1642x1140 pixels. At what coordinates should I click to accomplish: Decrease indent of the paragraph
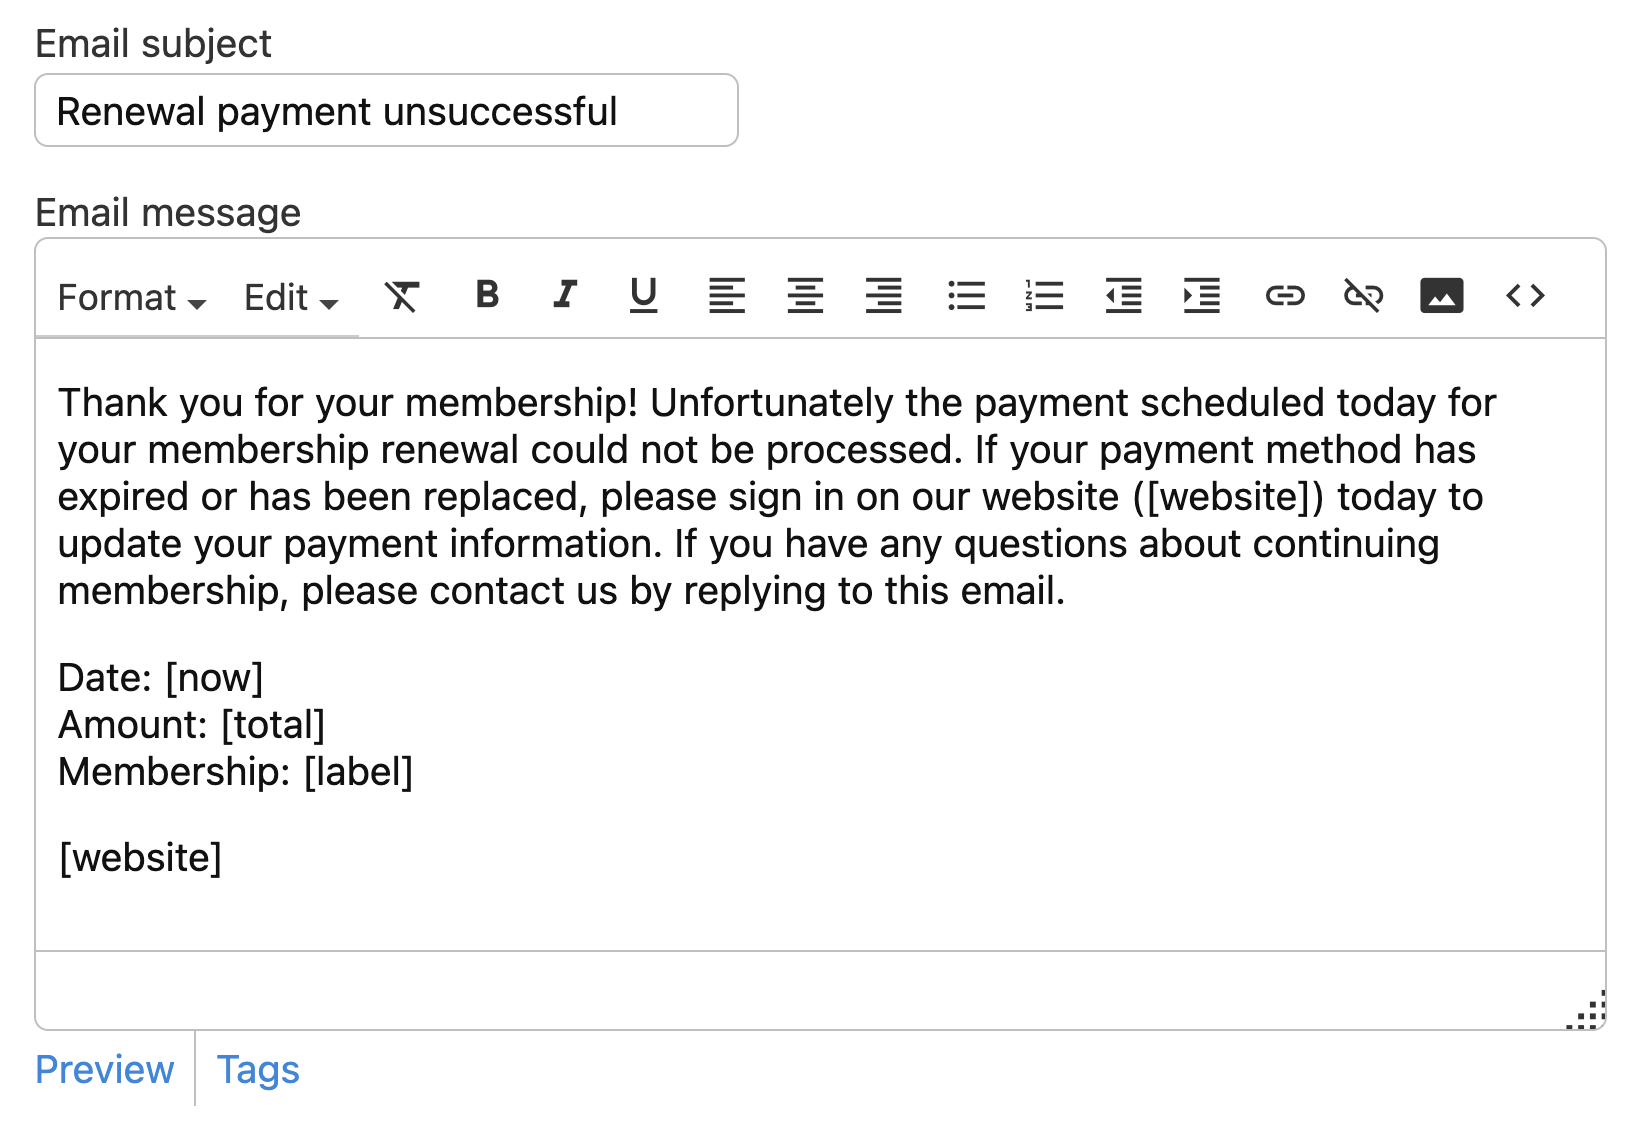[1123, 296]
